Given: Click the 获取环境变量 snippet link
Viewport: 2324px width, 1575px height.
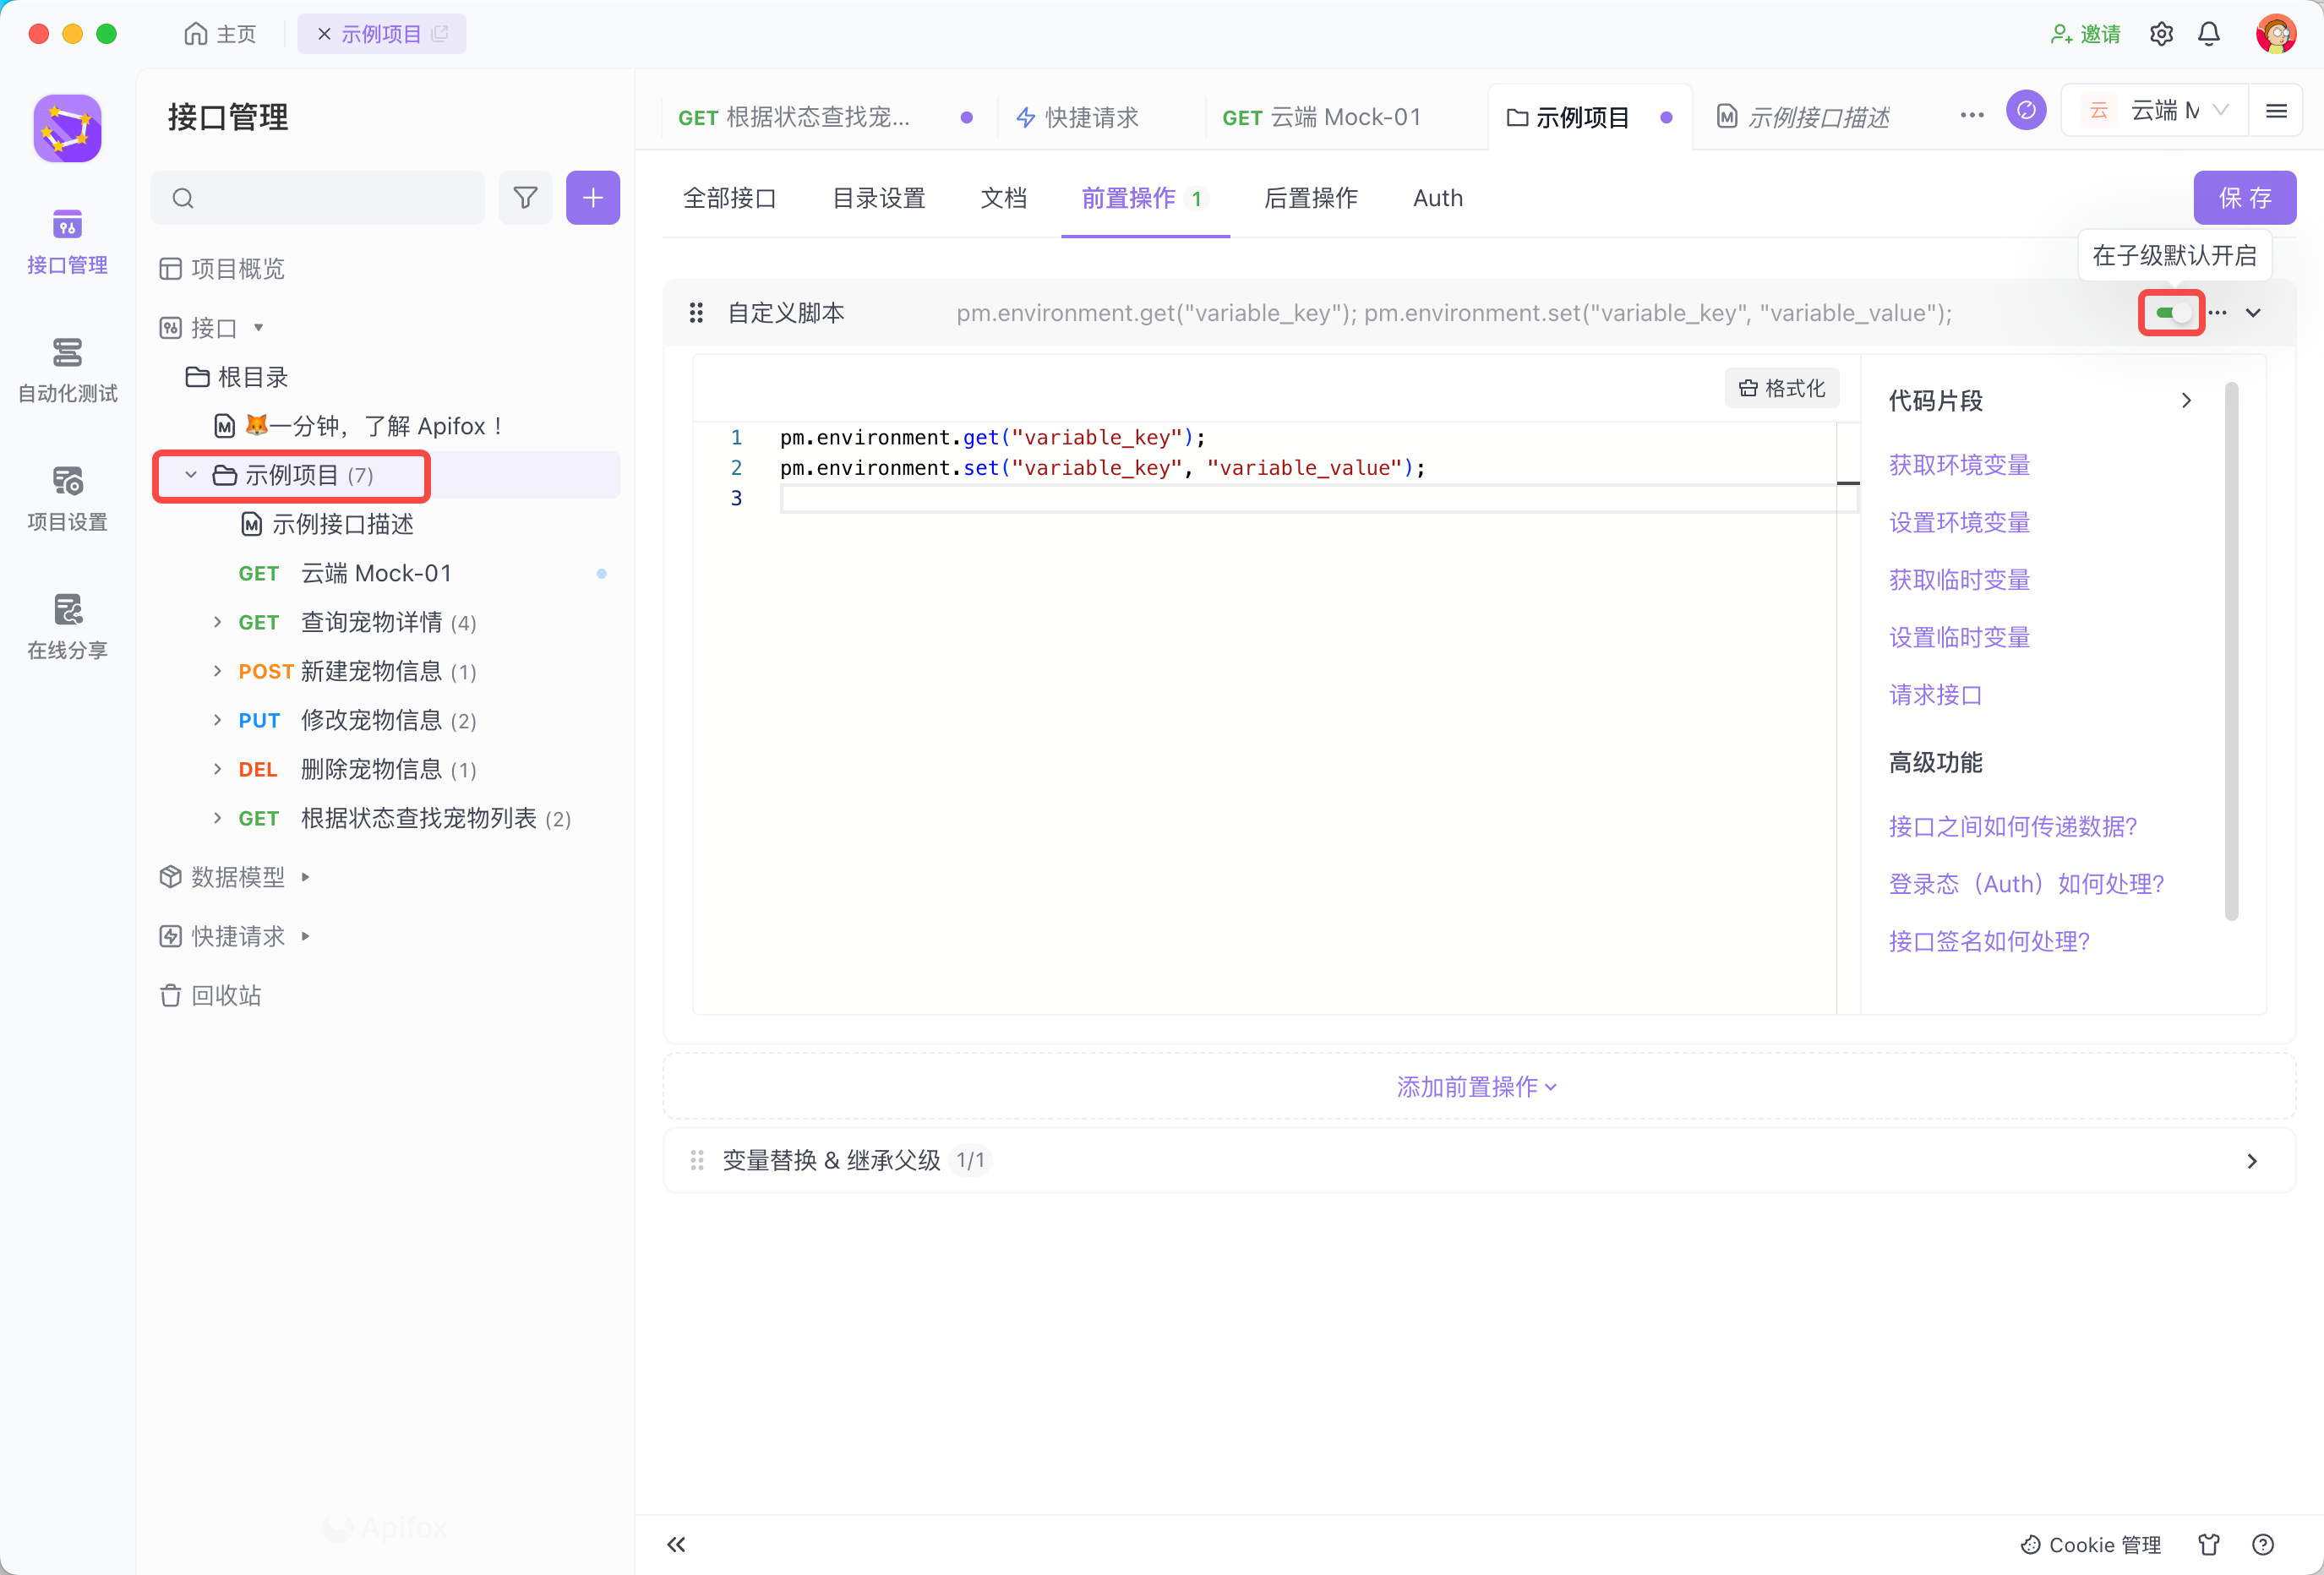Looking at the screenshot, I should tap(1959, 464).
